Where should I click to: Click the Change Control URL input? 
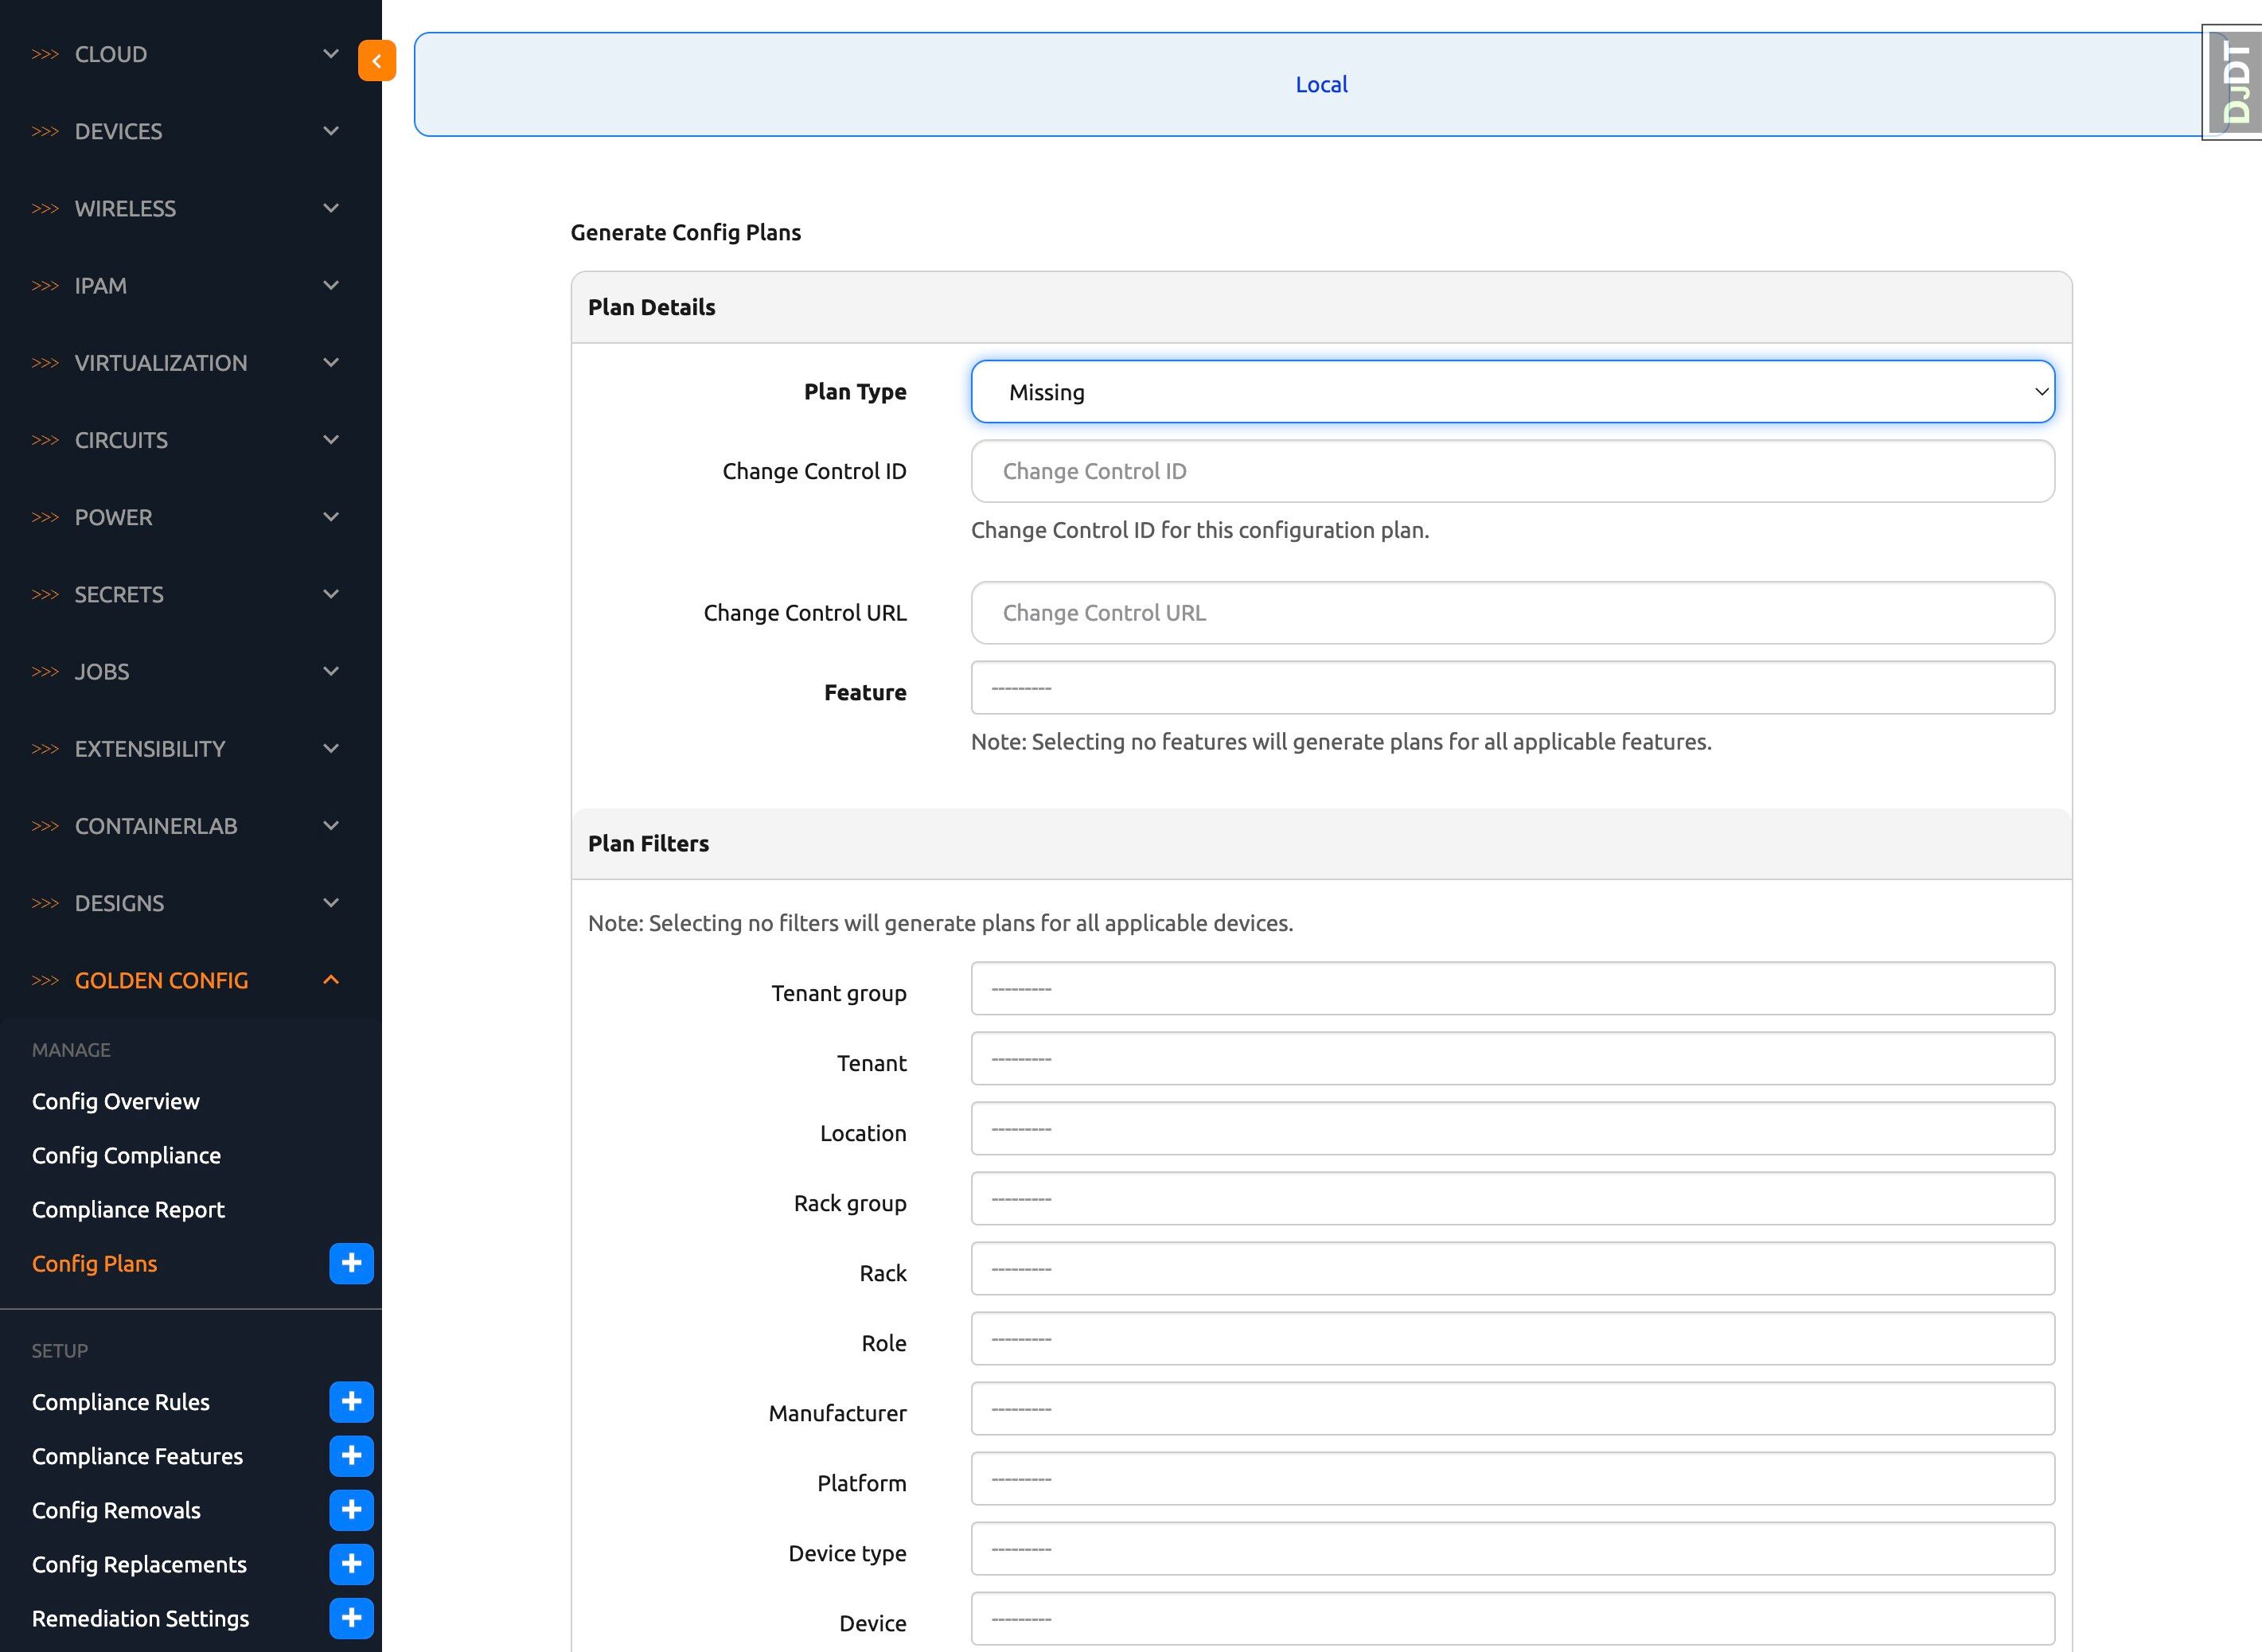pyautogui.click(x=1511, y=613)
